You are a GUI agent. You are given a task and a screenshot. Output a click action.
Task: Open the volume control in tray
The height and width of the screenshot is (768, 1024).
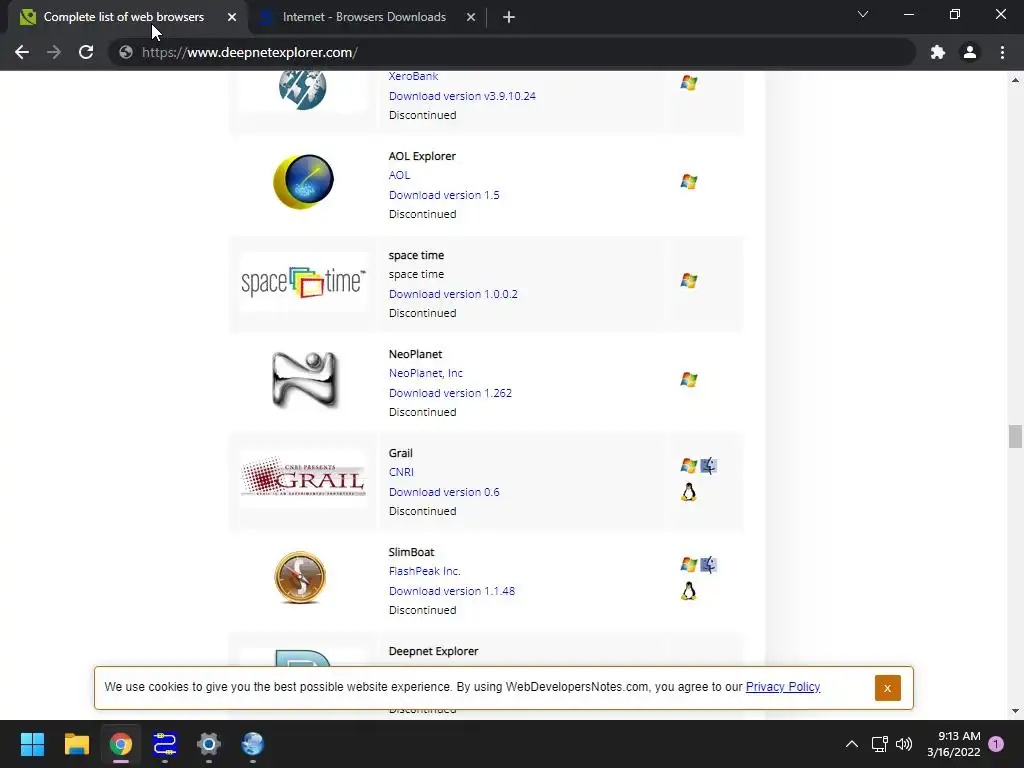click(904, 744)
